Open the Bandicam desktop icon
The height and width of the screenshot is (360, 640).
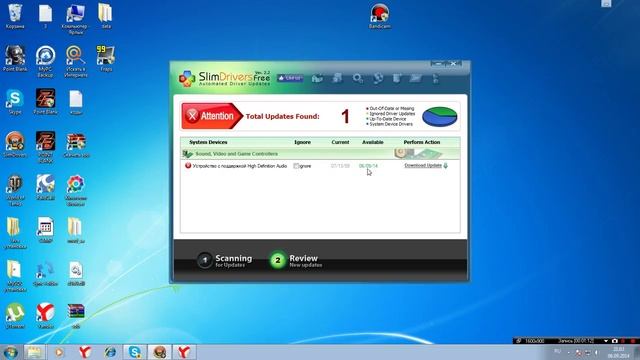point(380,16)
